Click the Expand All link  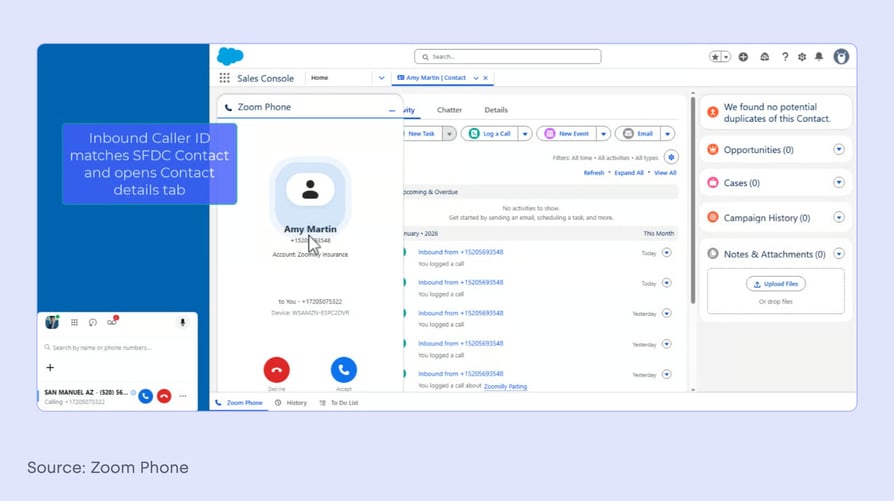629,173
